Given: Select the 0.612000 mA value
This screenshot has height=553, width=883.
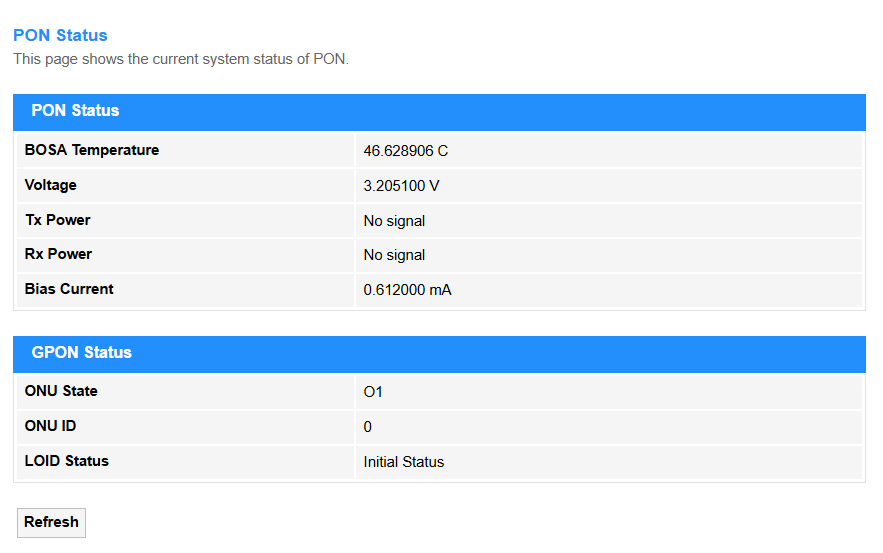Looking at the screenshot, I should click(x=407, y=290).
